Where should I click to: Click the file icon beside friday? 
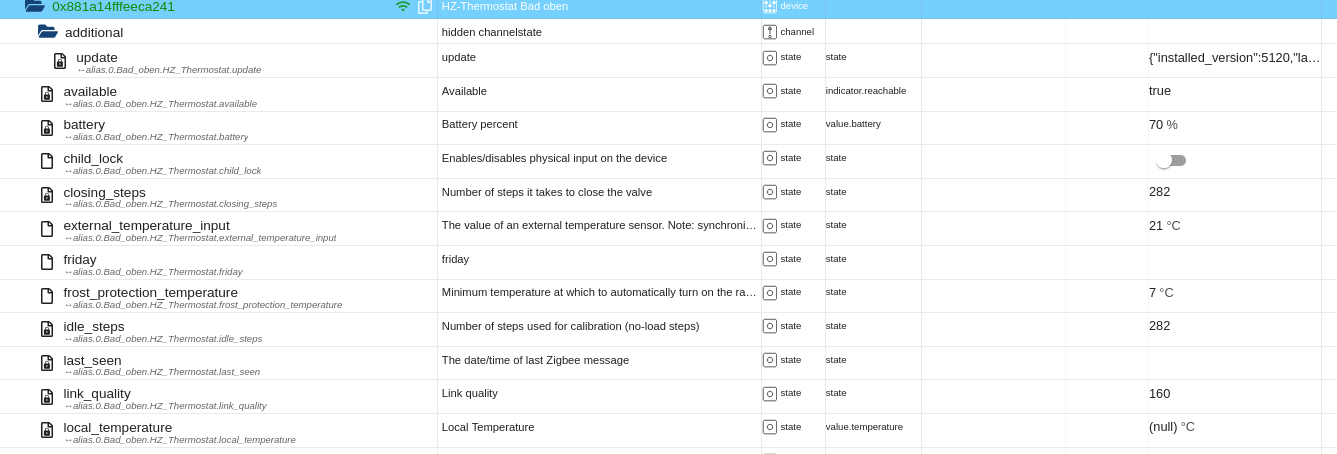tap(47, 262)
